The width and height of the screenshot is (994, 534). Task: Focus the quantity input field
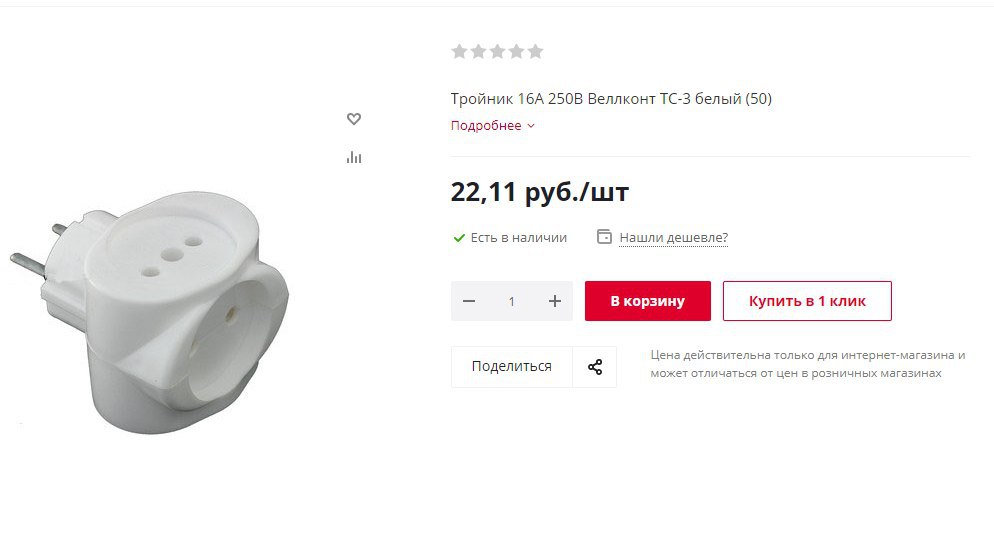pos(512,301)
